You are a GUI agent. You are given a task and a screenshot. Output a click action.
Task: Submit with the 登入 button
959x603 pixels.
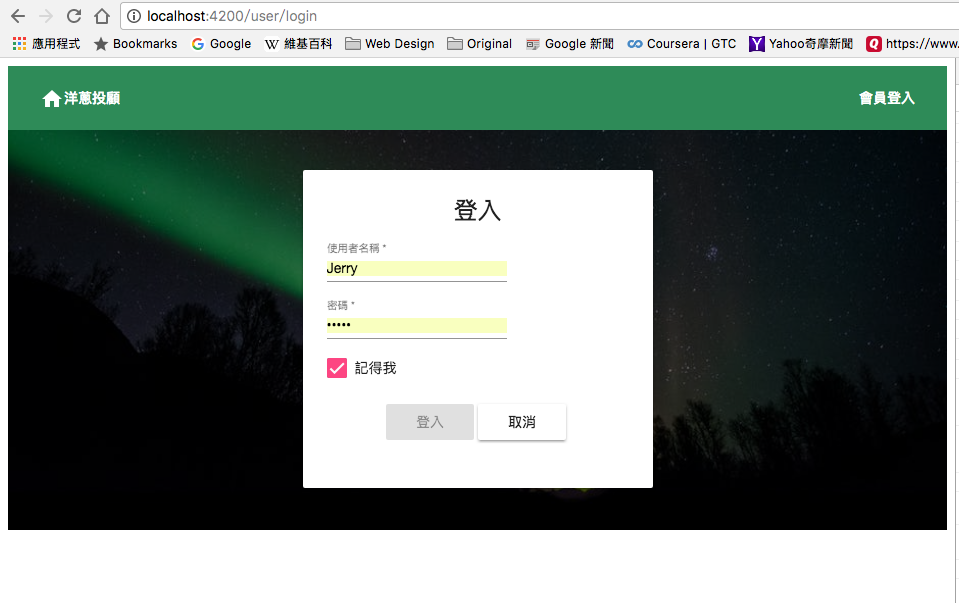(x=430, y=422)
